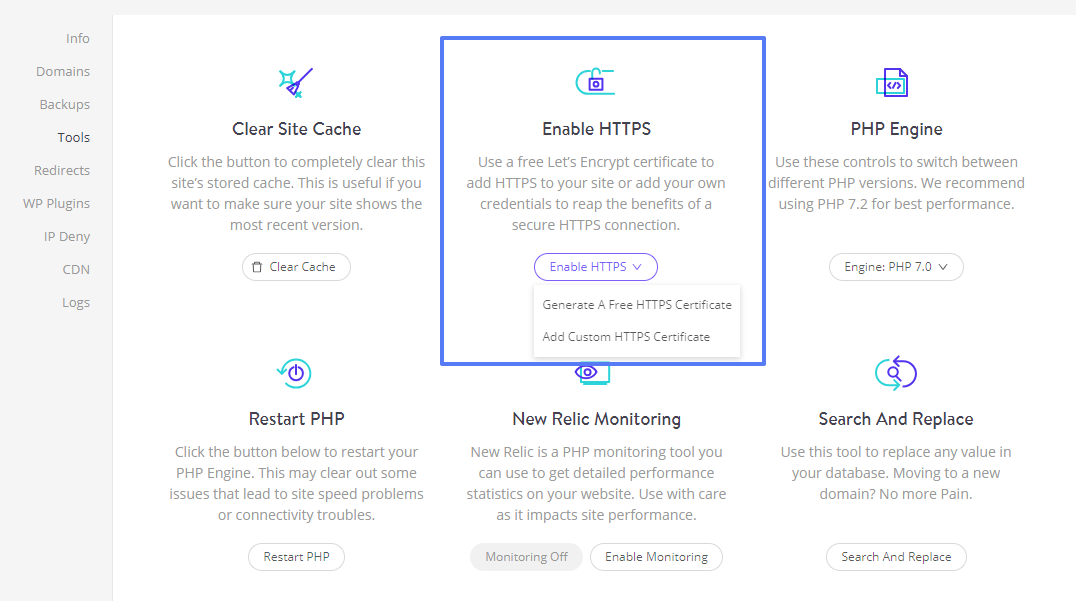Click the Restart PHP button
Image resolution: width=1076 pixels, height=601 pixels.
click(296, 557)
